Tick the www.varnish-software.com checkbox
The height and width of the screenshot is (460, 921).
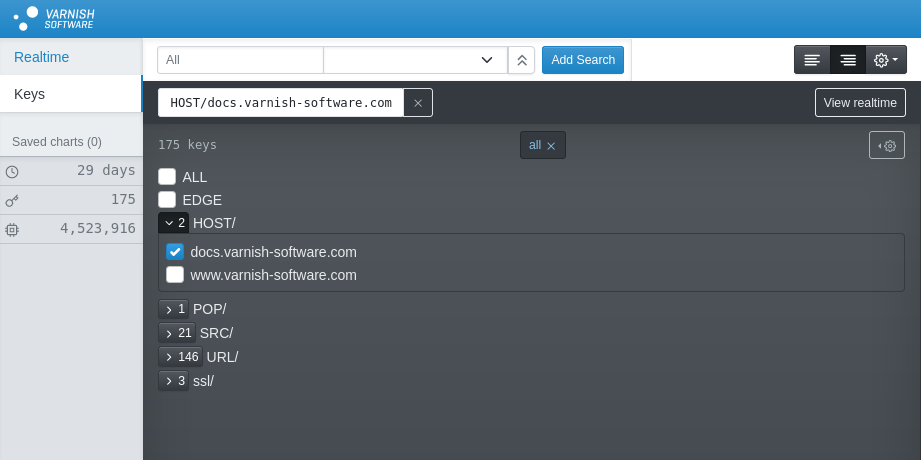(175, 275)
